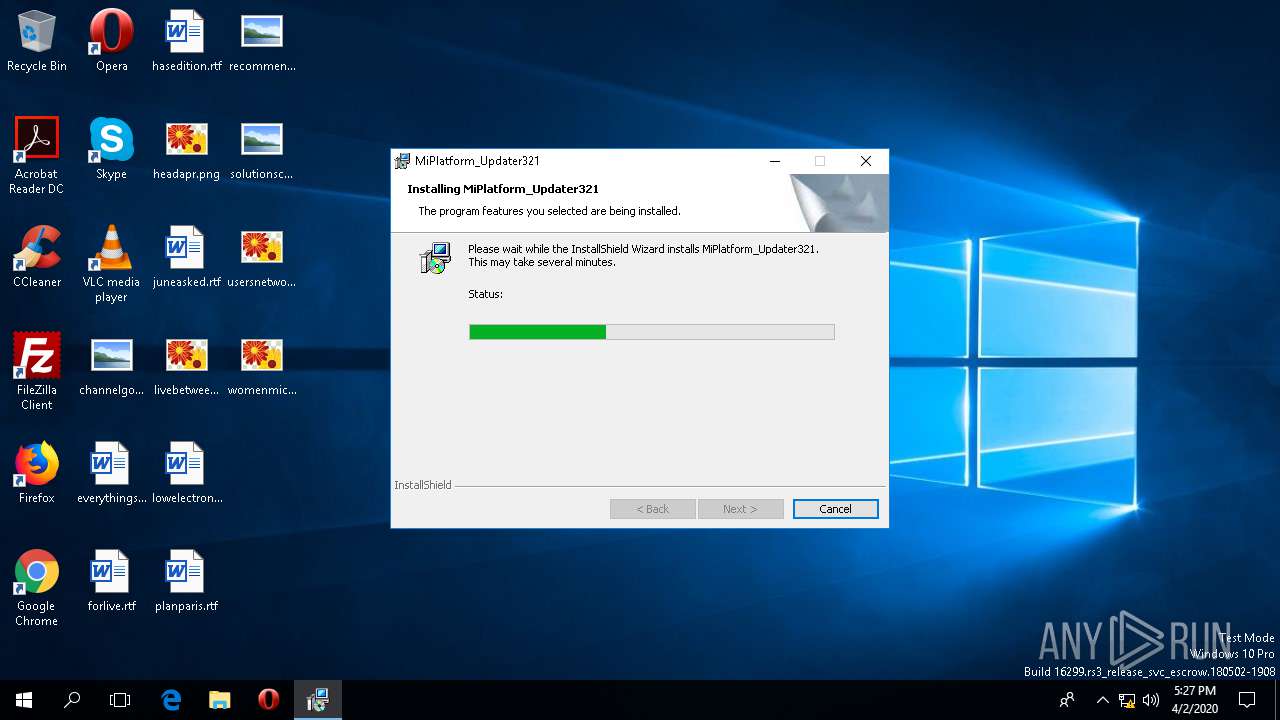The height and width of the screenshot is (720, 1280).
Task: Launch the Skype desktop shortcut
Action: pyautogui.click(x=111, y=149)
